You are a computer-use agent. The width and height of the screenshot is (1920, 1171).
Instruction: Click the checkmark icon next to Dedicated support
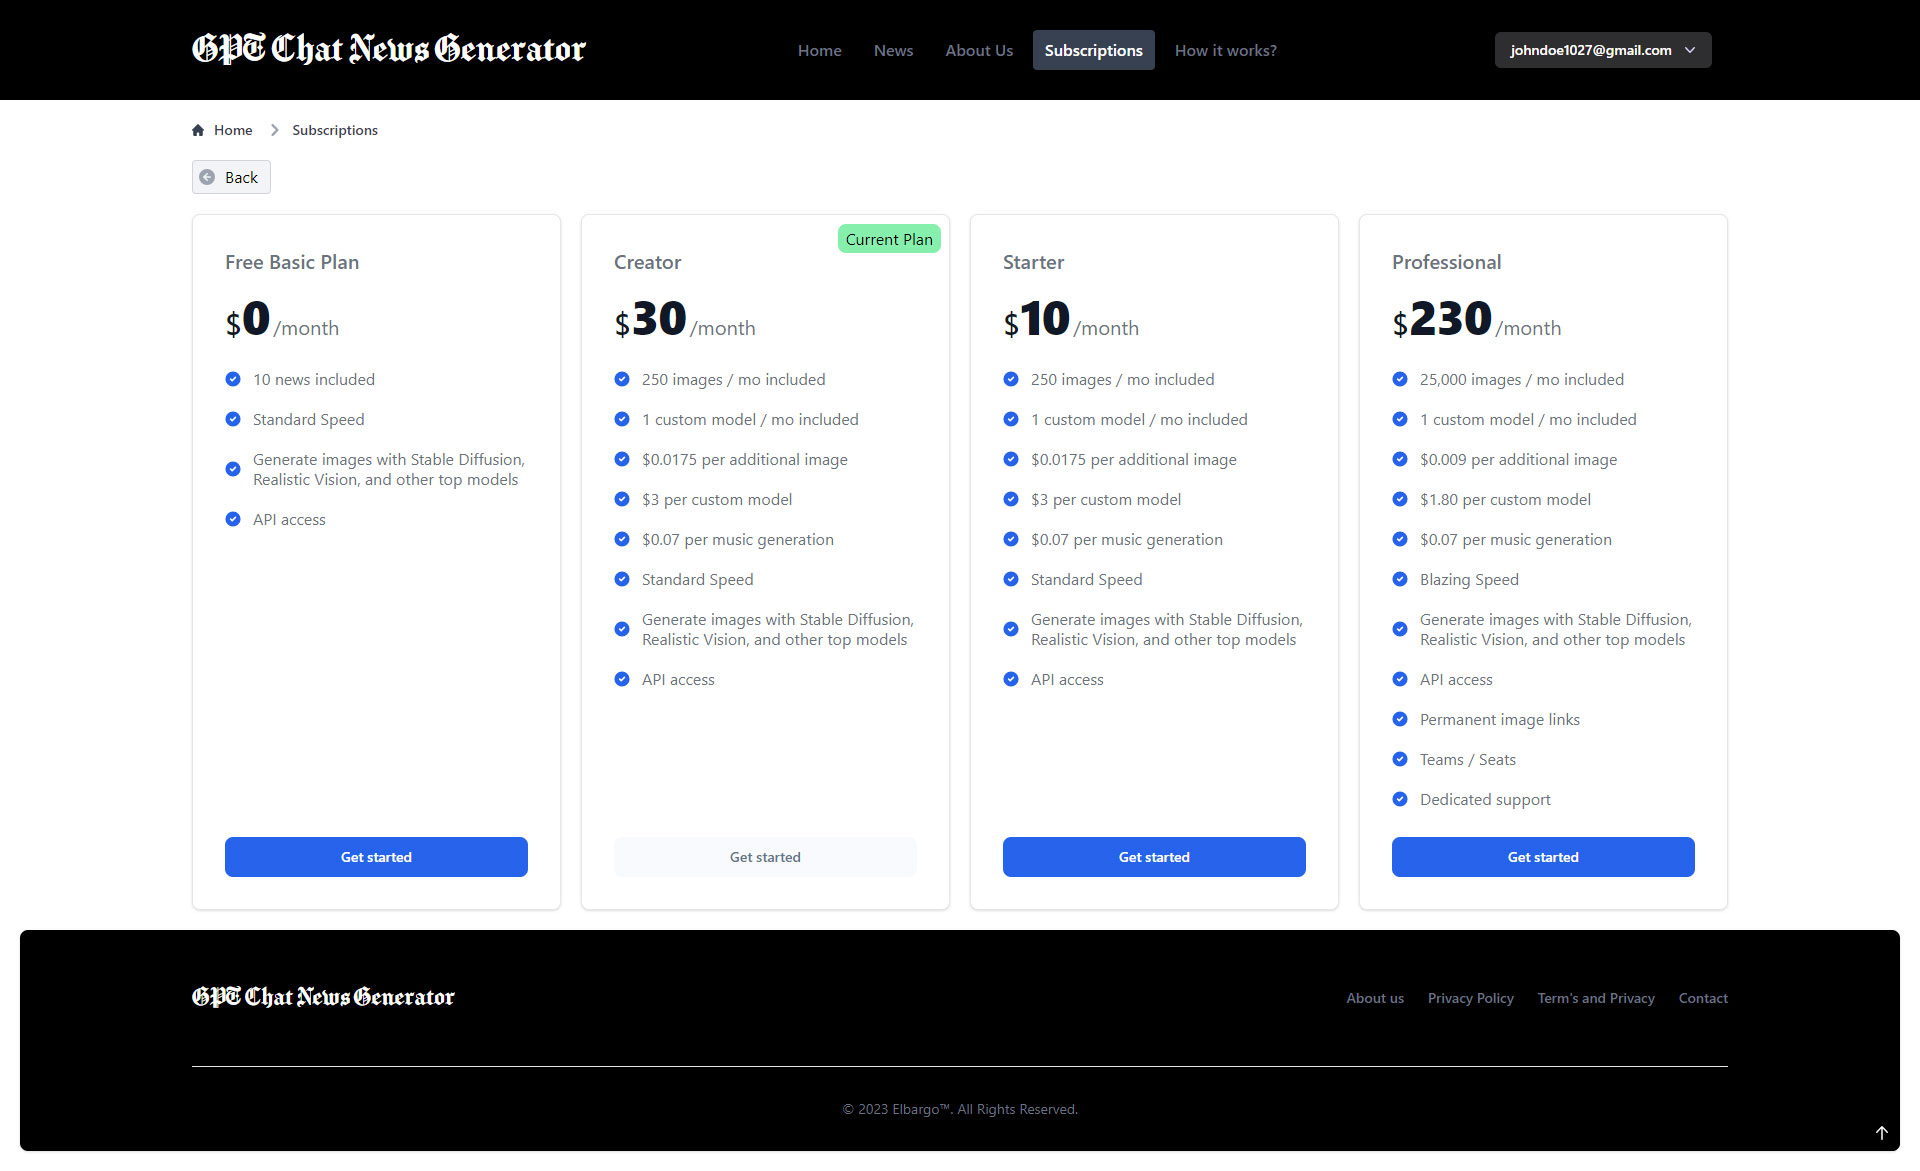coord(1400,799)
